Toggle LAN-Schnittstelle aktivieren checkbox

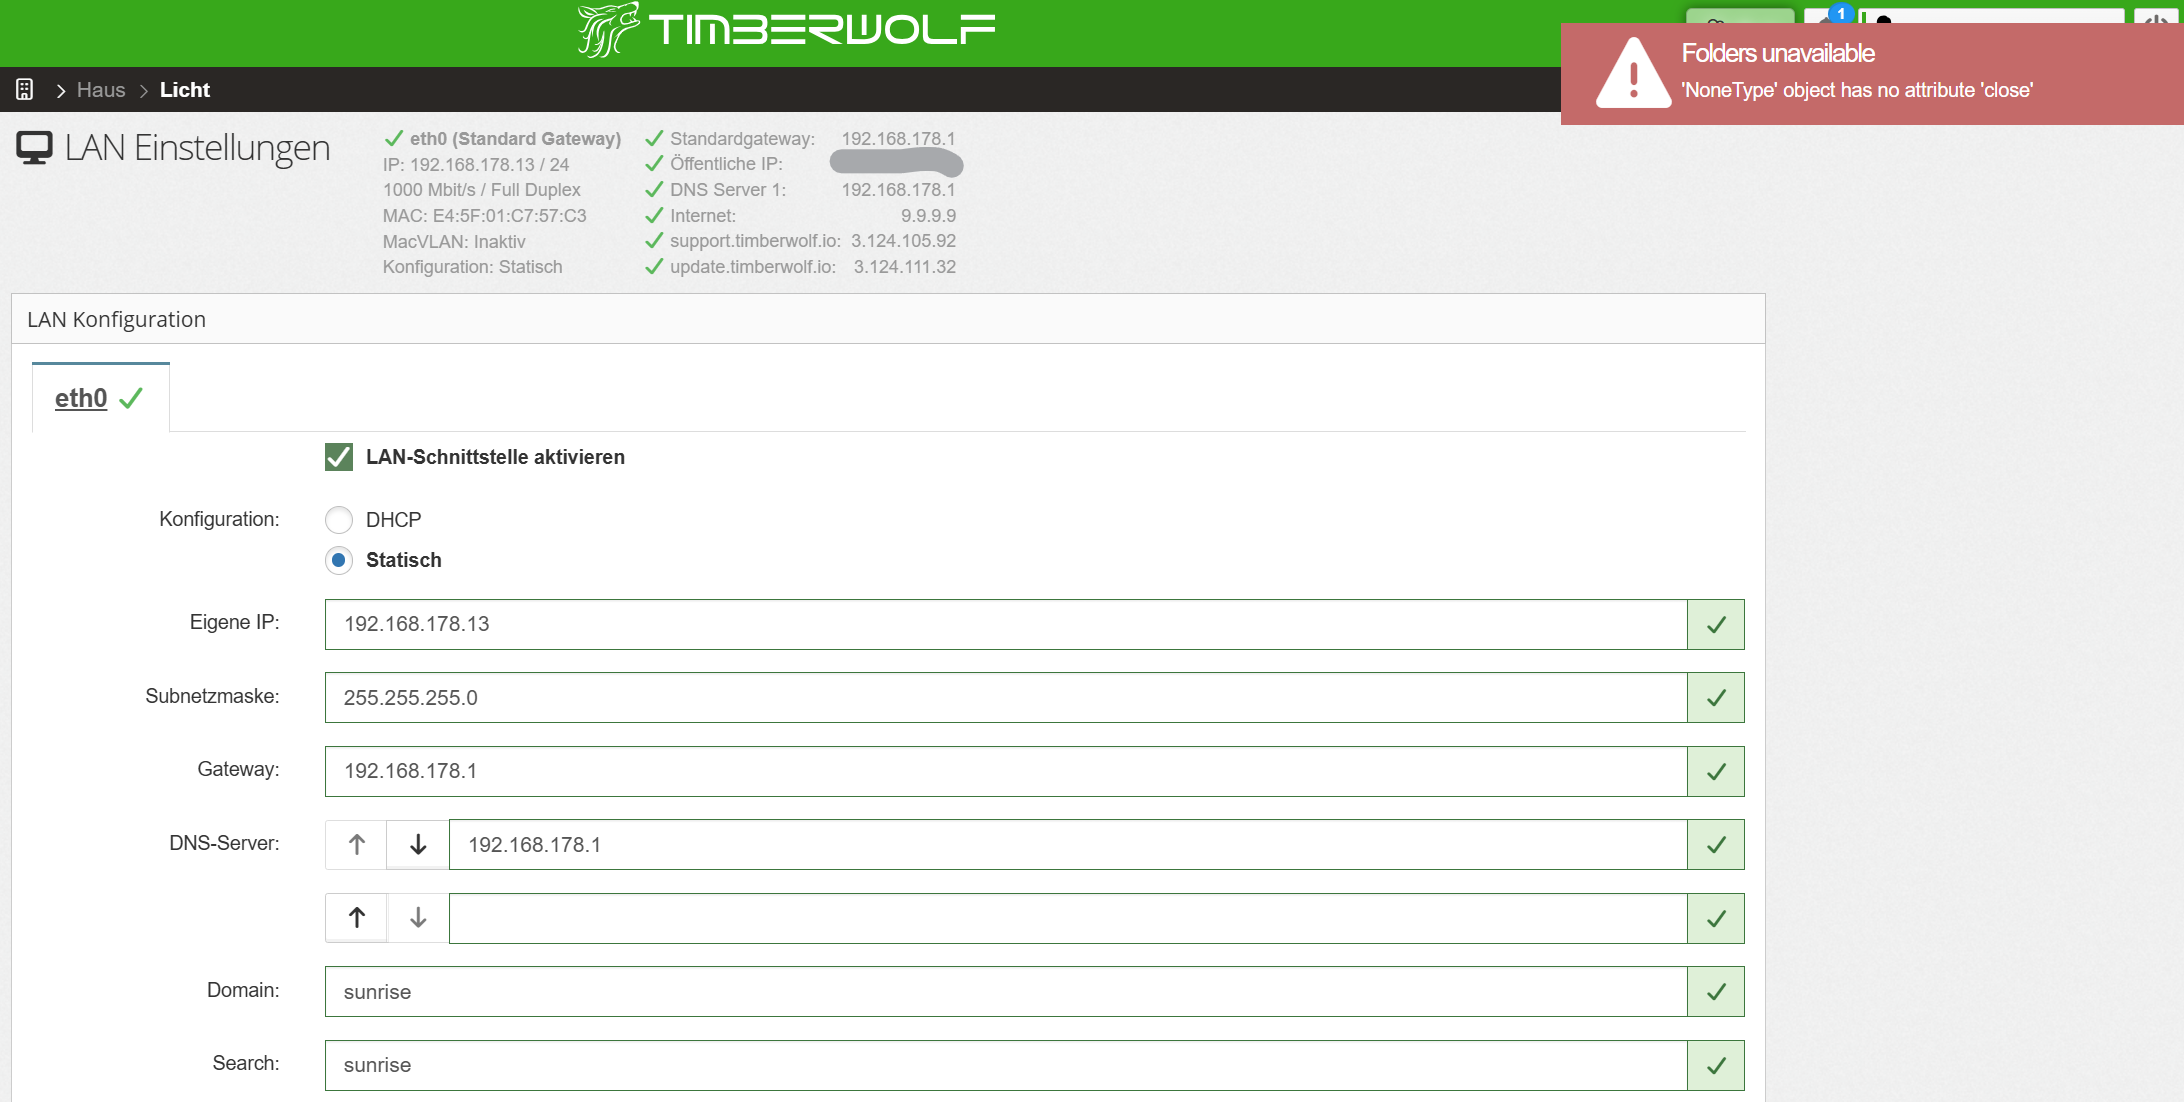(339, 457)
